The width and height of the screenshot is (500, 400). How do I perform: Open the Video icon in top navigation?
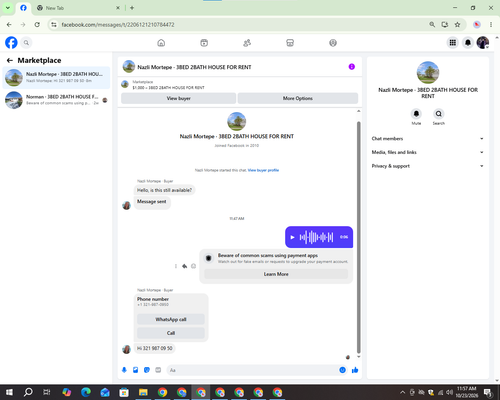(204, 43)
